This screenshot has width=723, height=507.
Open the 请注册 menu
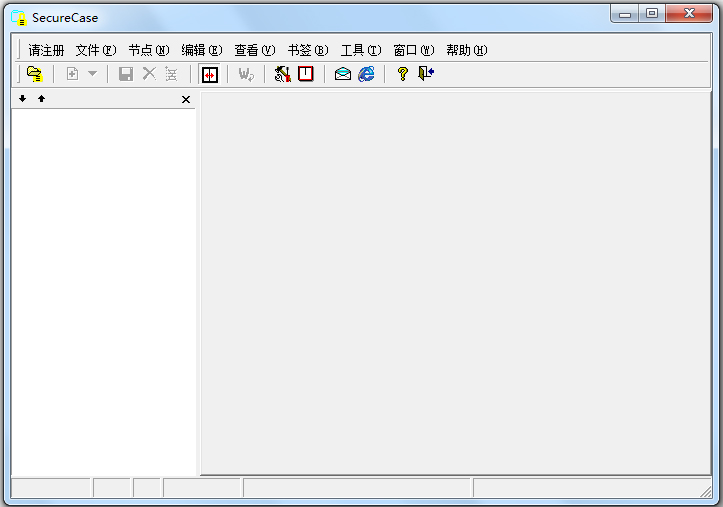tap(46, 50)
